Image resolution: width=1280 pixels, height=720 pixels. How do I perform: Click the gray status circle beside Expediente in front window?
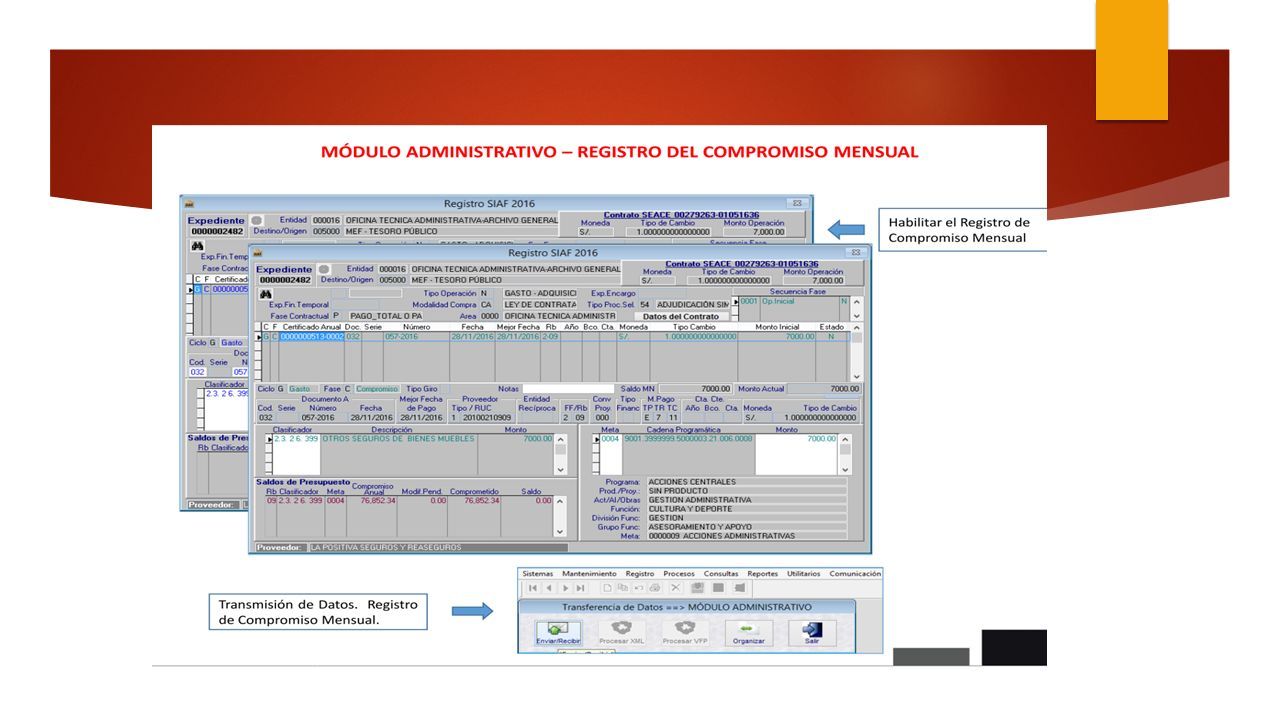324,269
